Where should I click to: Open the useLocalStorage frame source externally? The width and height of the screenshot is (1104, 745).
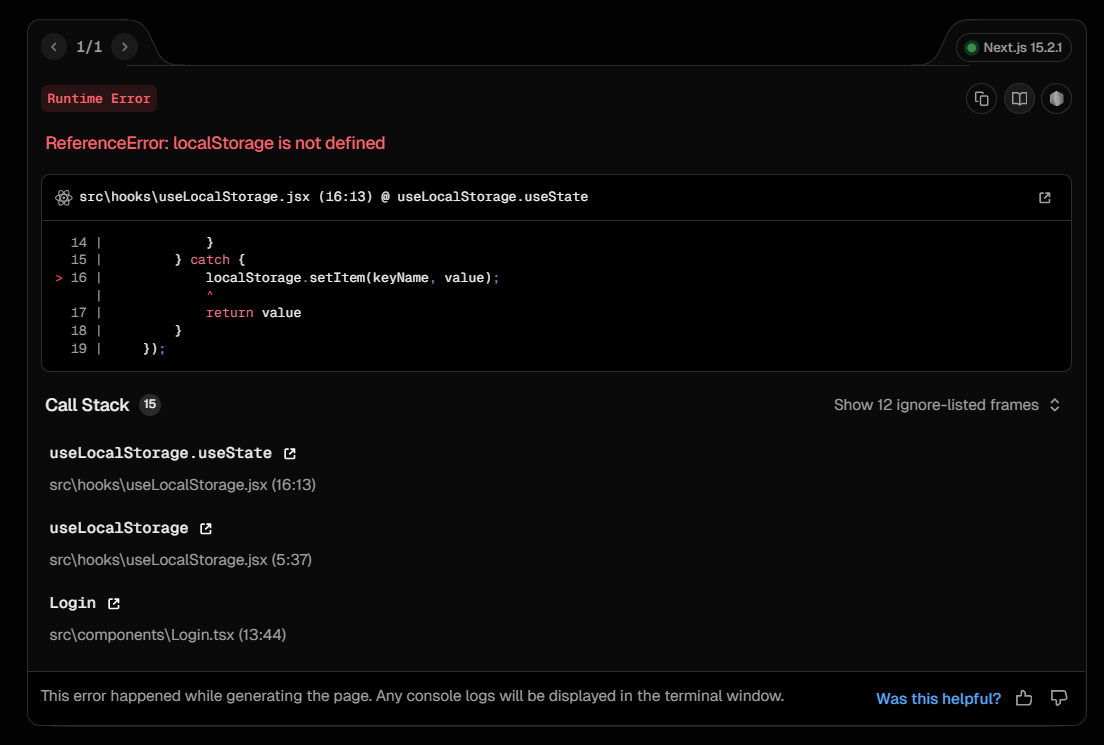[x=206, y=528]
